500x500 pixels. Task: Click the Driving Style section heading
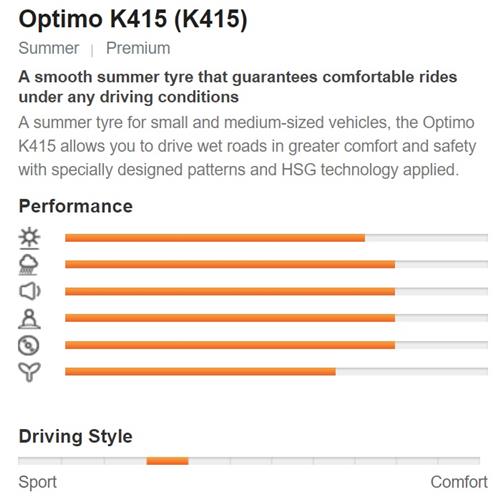coord(76,437)
